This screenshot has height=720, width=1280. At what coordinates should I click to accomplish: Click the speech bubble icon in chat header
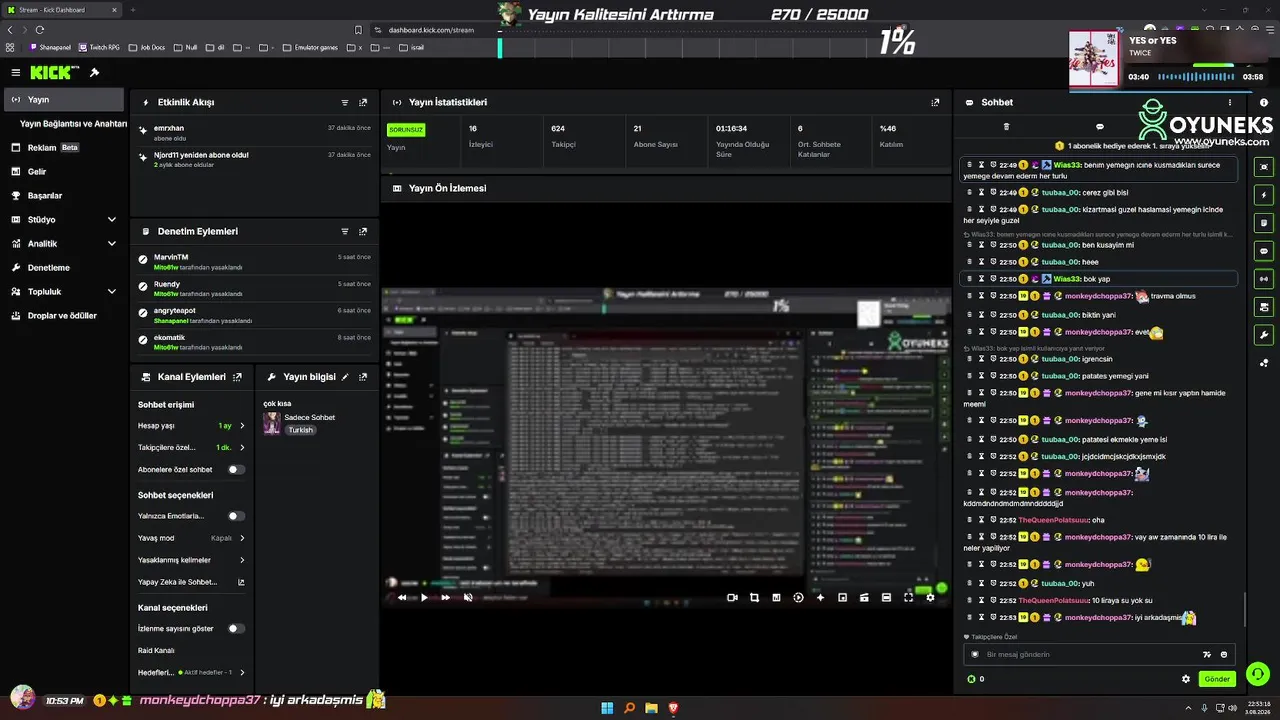[x=1100, y=127]
